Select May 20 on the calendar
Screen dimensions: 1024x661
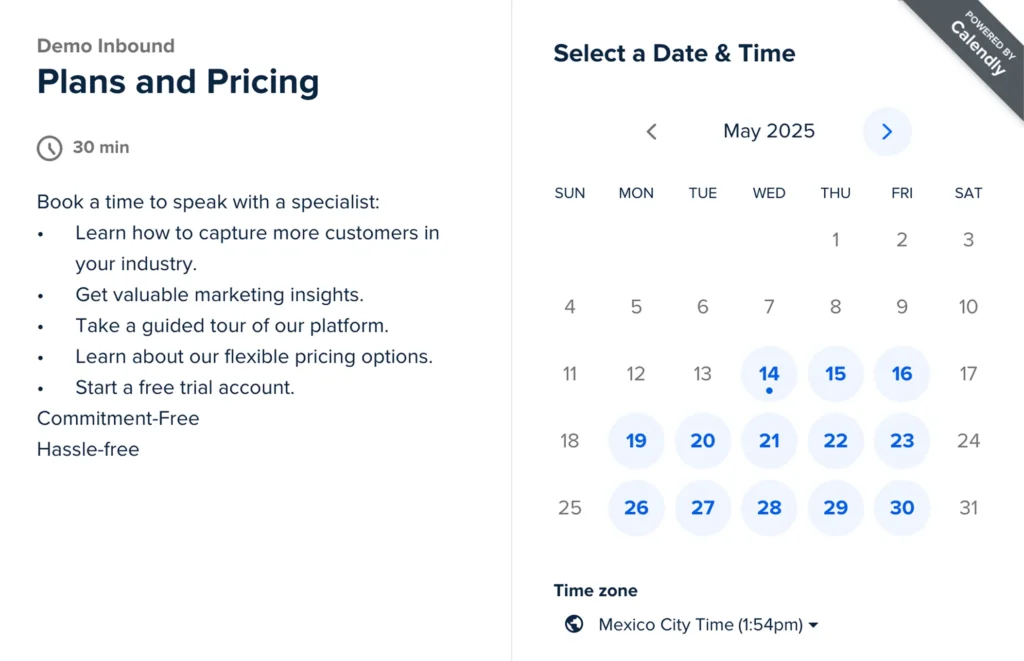(x=703, y=441)
